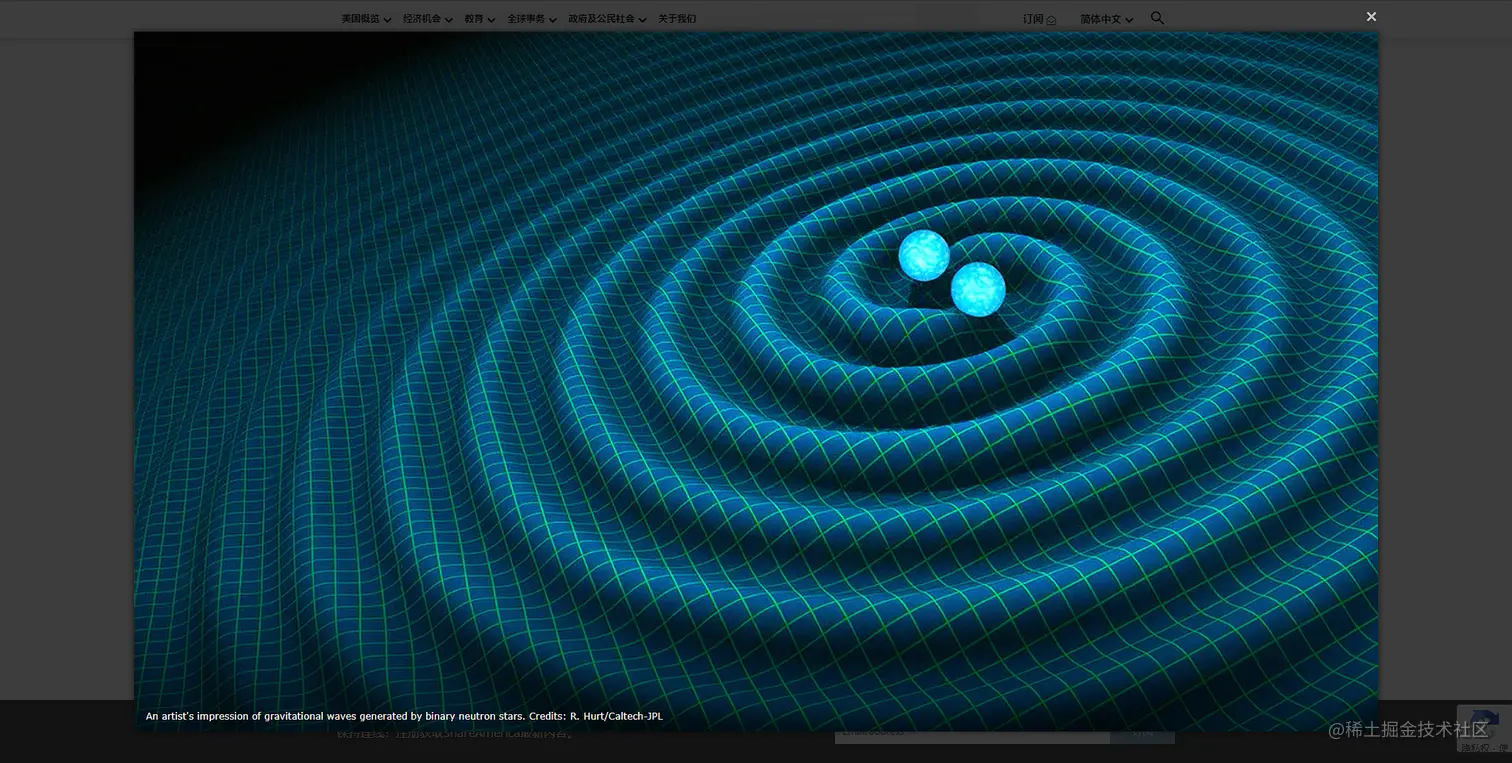This screenshot has height=763, width=1512.
Task: Open the 政府及公民社会 dropdown
Action: click(x=607, y=19)
